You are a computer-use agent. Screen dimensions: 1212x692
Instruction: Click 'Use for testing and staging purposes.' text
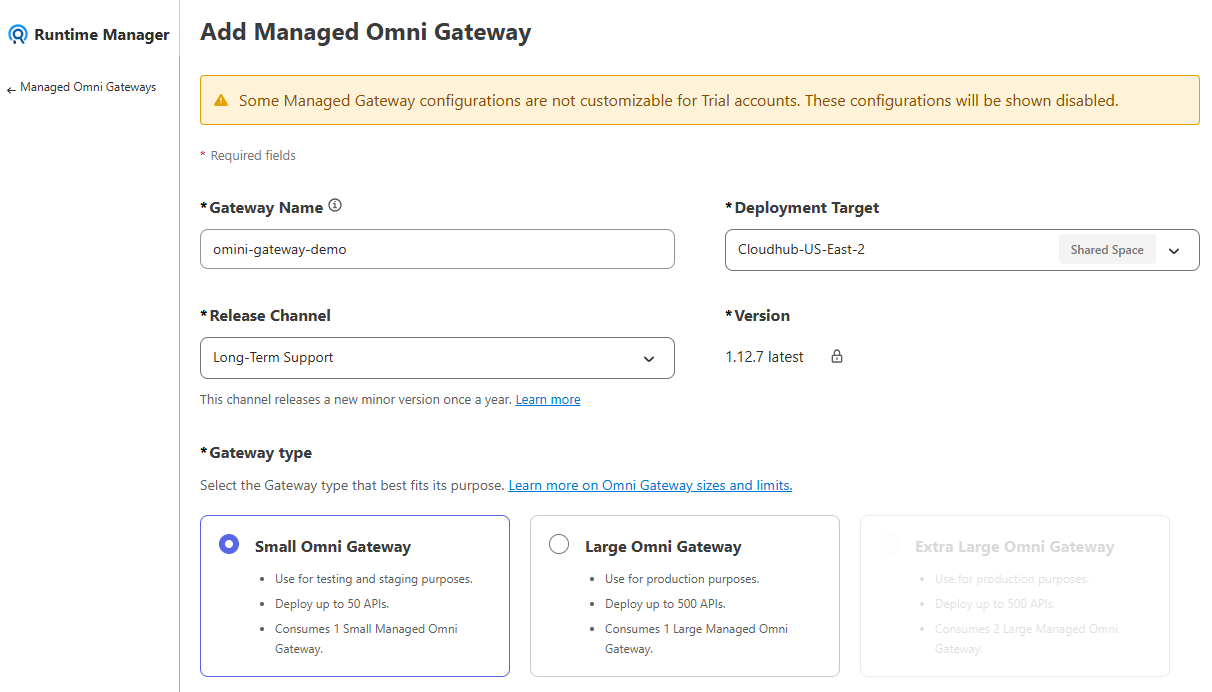(x=374, y=579)
